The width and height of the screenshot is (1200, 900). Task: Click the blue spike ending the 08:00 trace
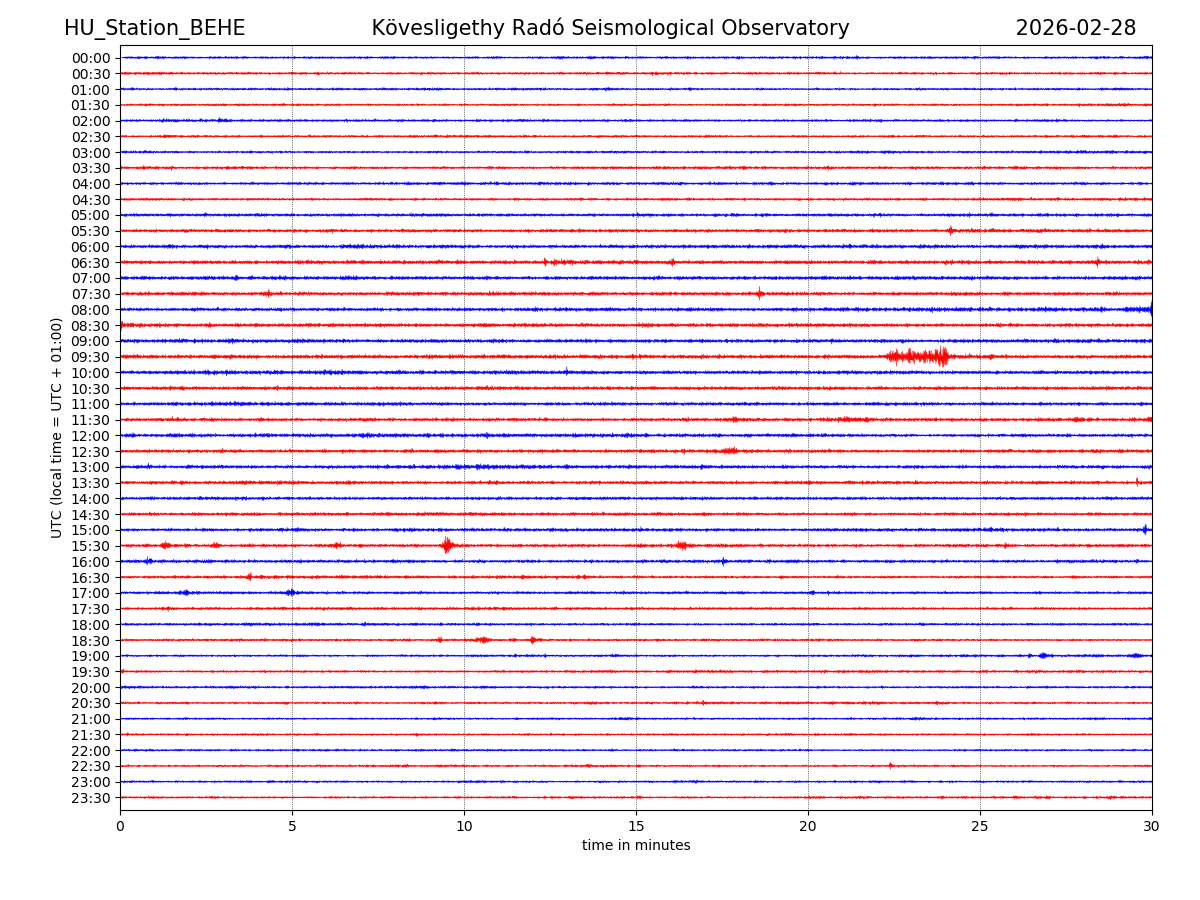click(x=1149, y=309)
